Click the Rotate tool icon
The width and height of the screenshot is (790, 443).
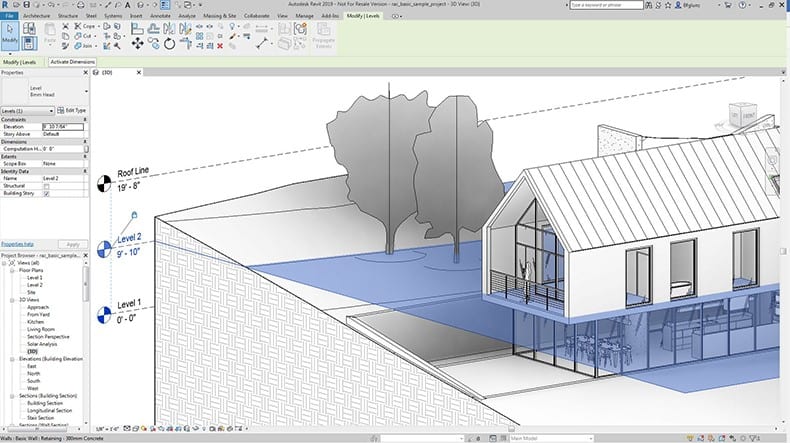pos(168,43)
